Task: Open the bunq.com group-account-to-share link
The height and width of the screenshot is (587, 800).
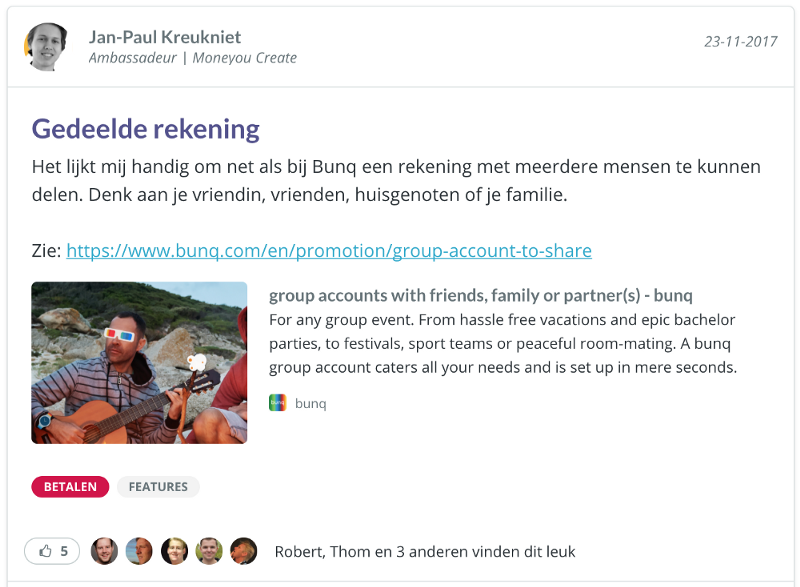Action: pos(329,250)
